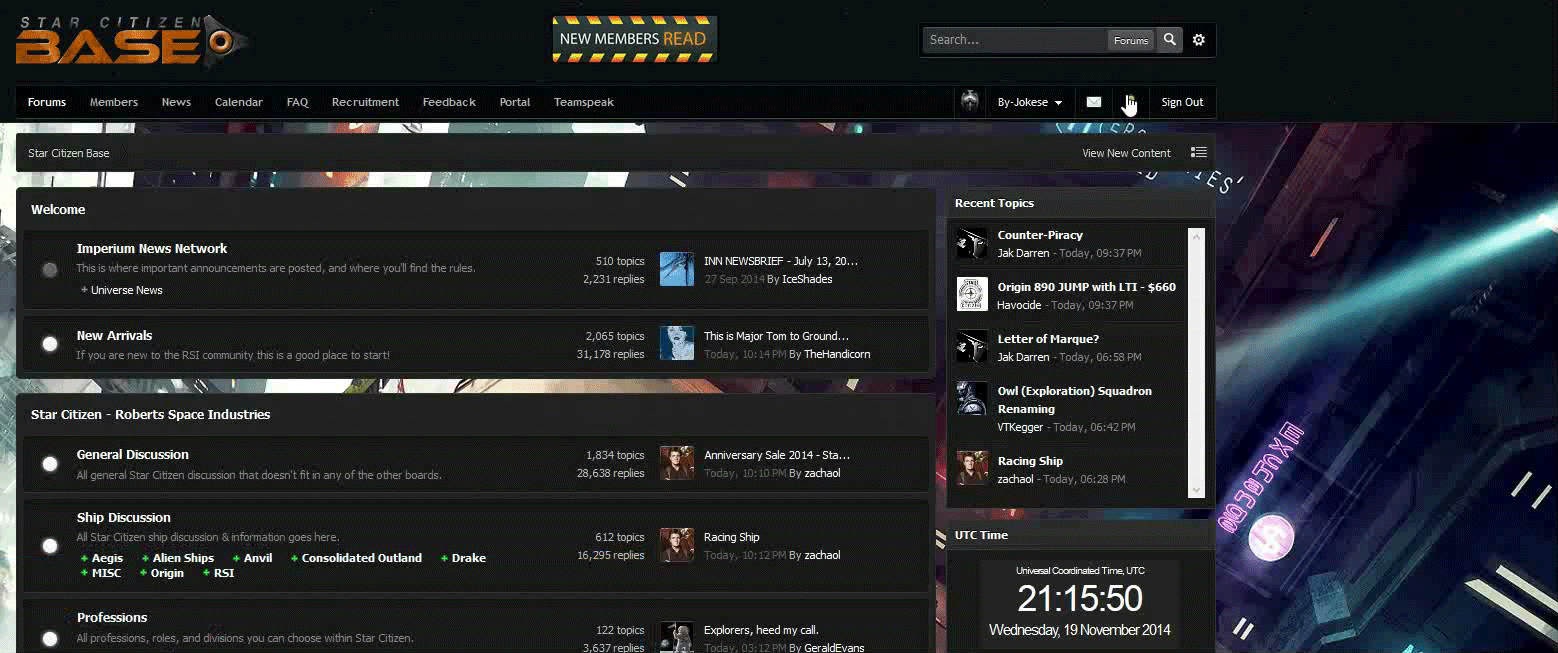Click the user avatar beside By-Jokese
The height and width of the screenshot is (653, 1558).
969,101
